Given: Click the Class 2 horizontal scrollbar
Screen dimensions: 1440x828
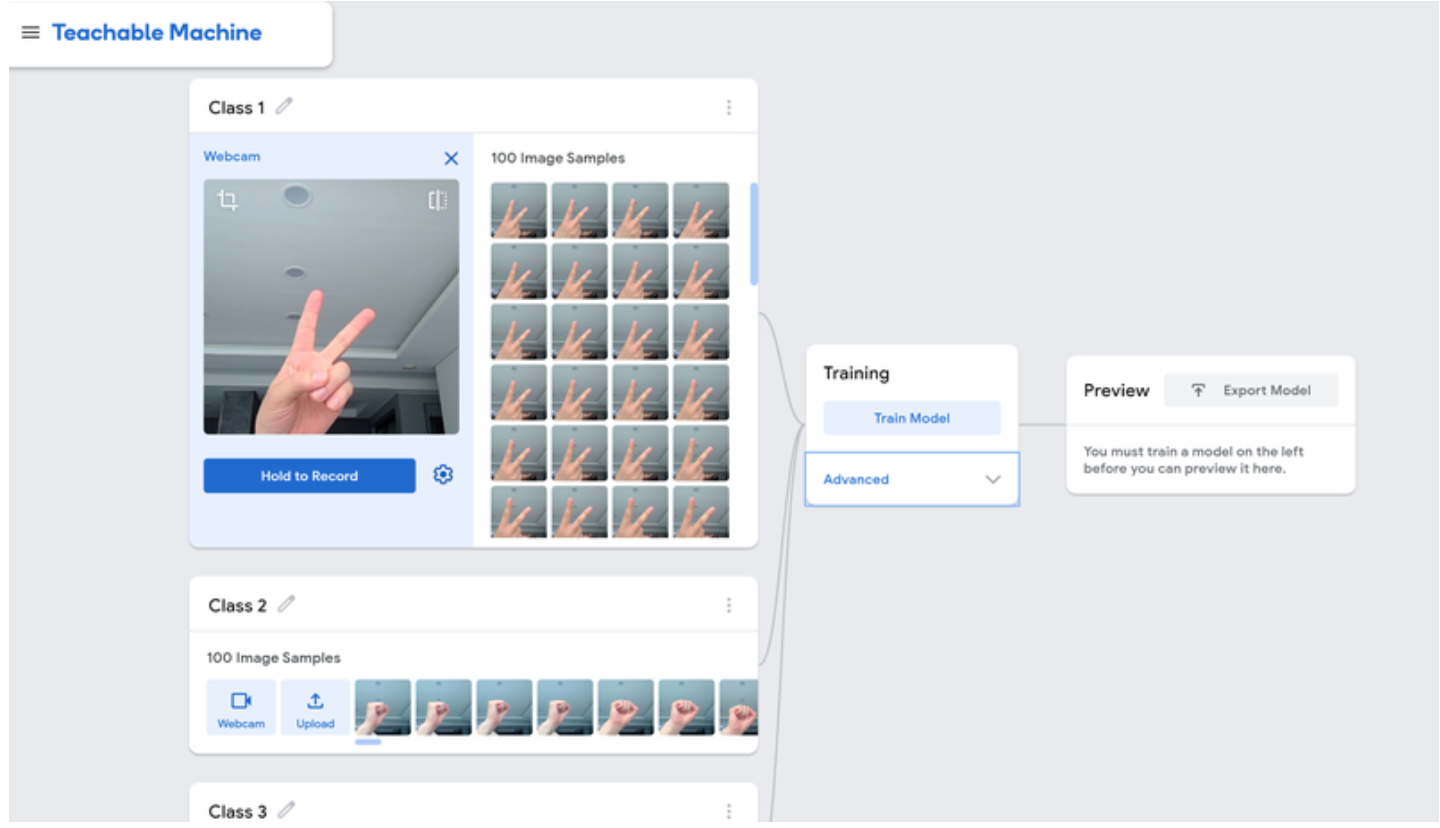Looking at the screenshot, I should click(368, 742).
